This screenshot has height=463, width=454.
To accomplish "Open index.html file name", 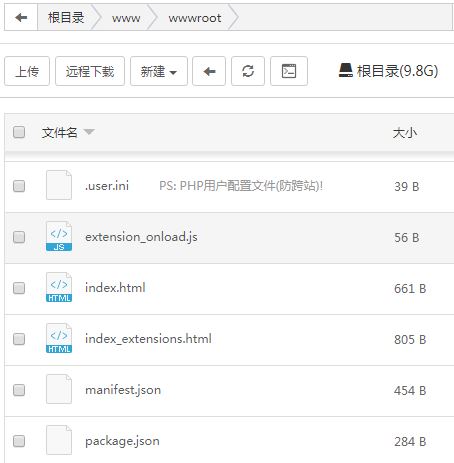I will (x=115, y=288).
